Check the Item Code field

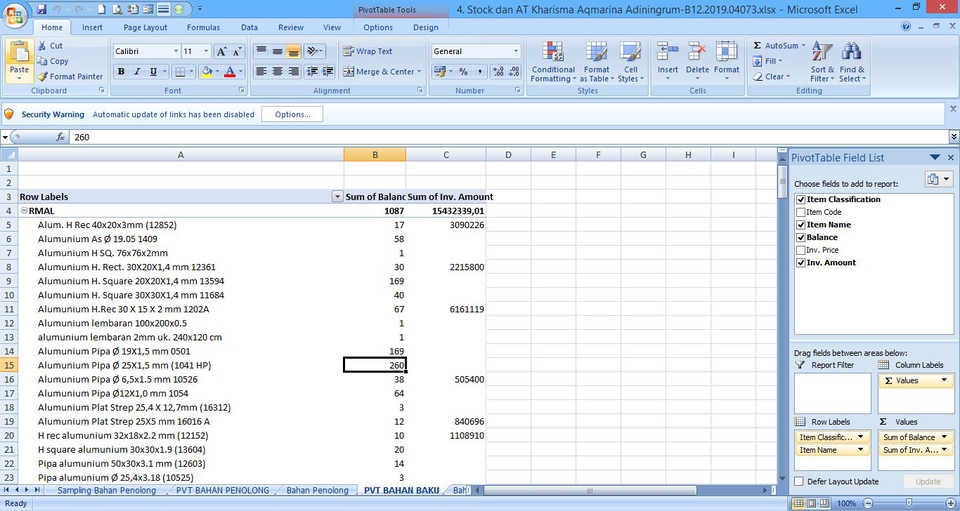click(800, 212)
